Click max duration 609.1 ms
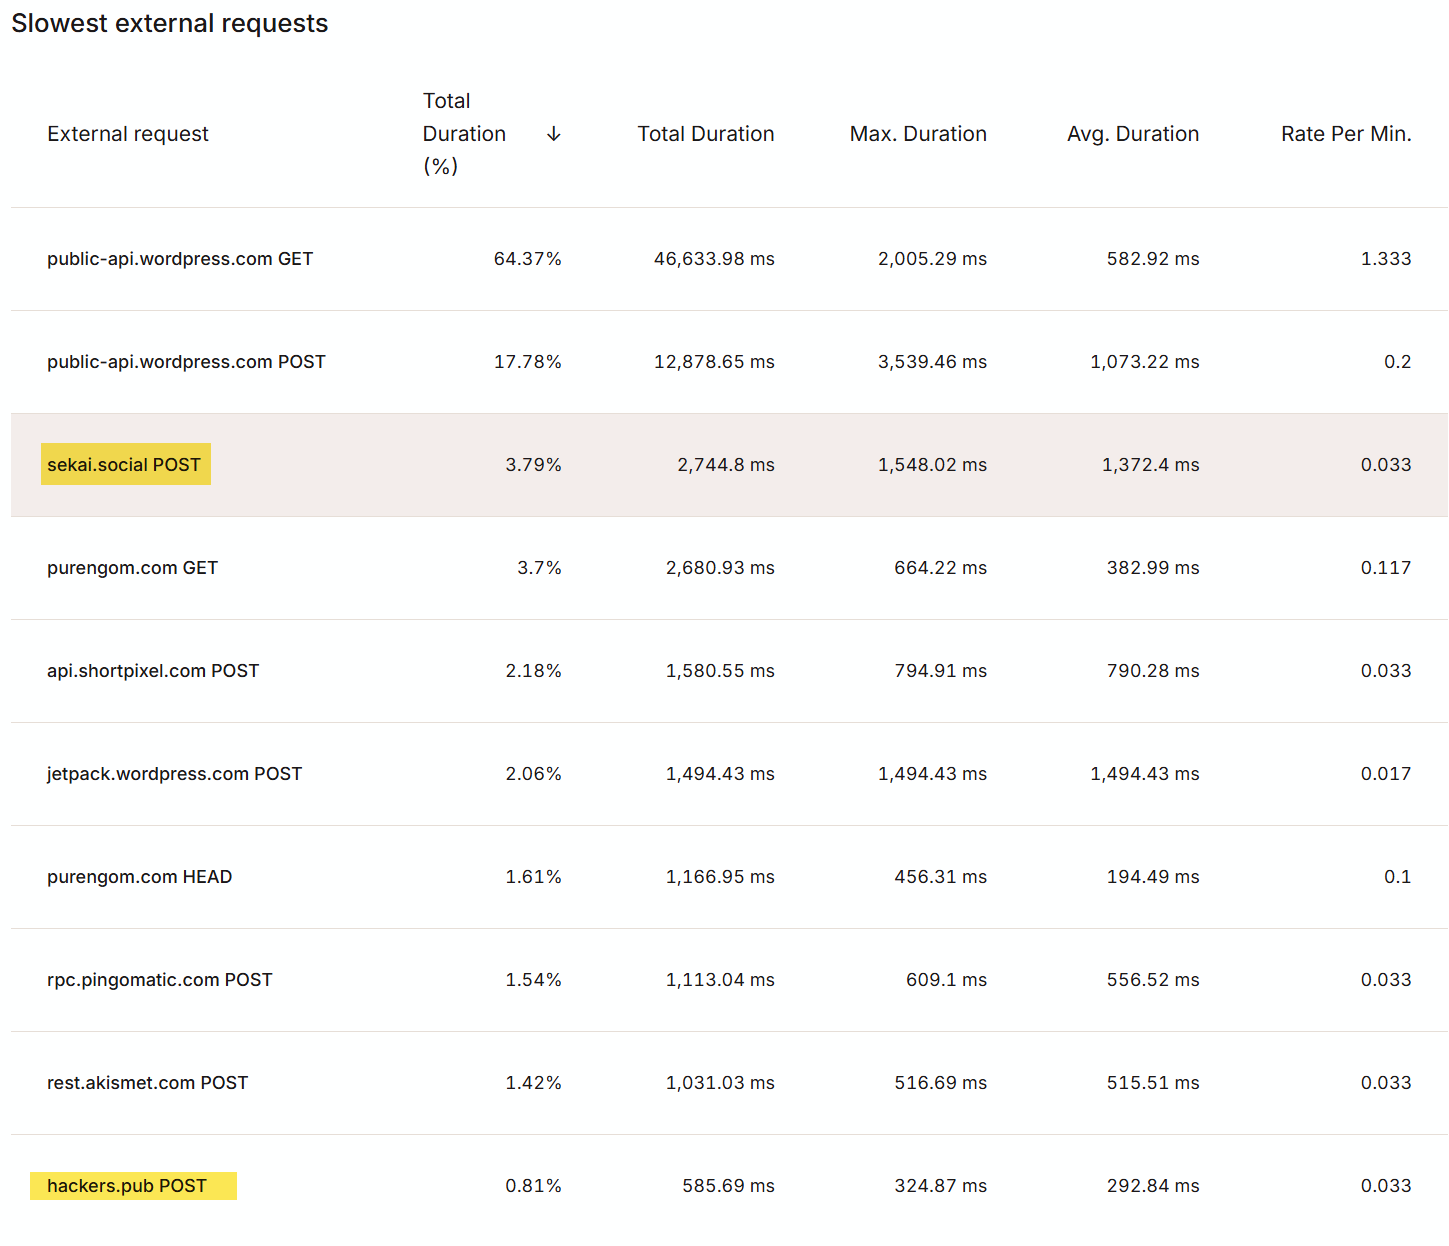 [x=947, y=980]
